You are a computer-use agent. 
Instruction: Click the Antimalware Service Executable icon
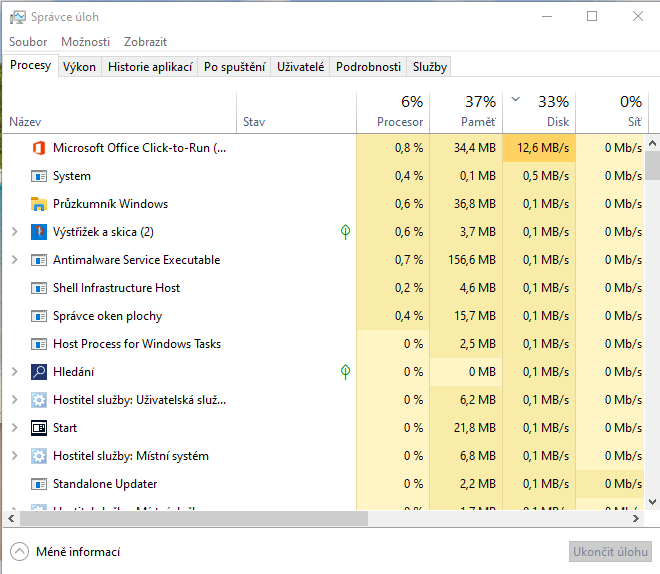point(39,260)
